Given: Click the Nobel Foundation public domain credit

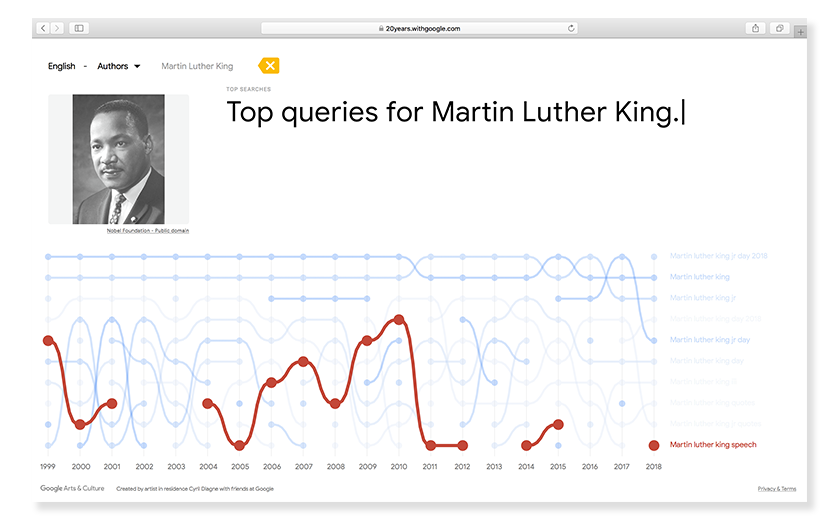Looking at the screenshot, I should point(148,230).
